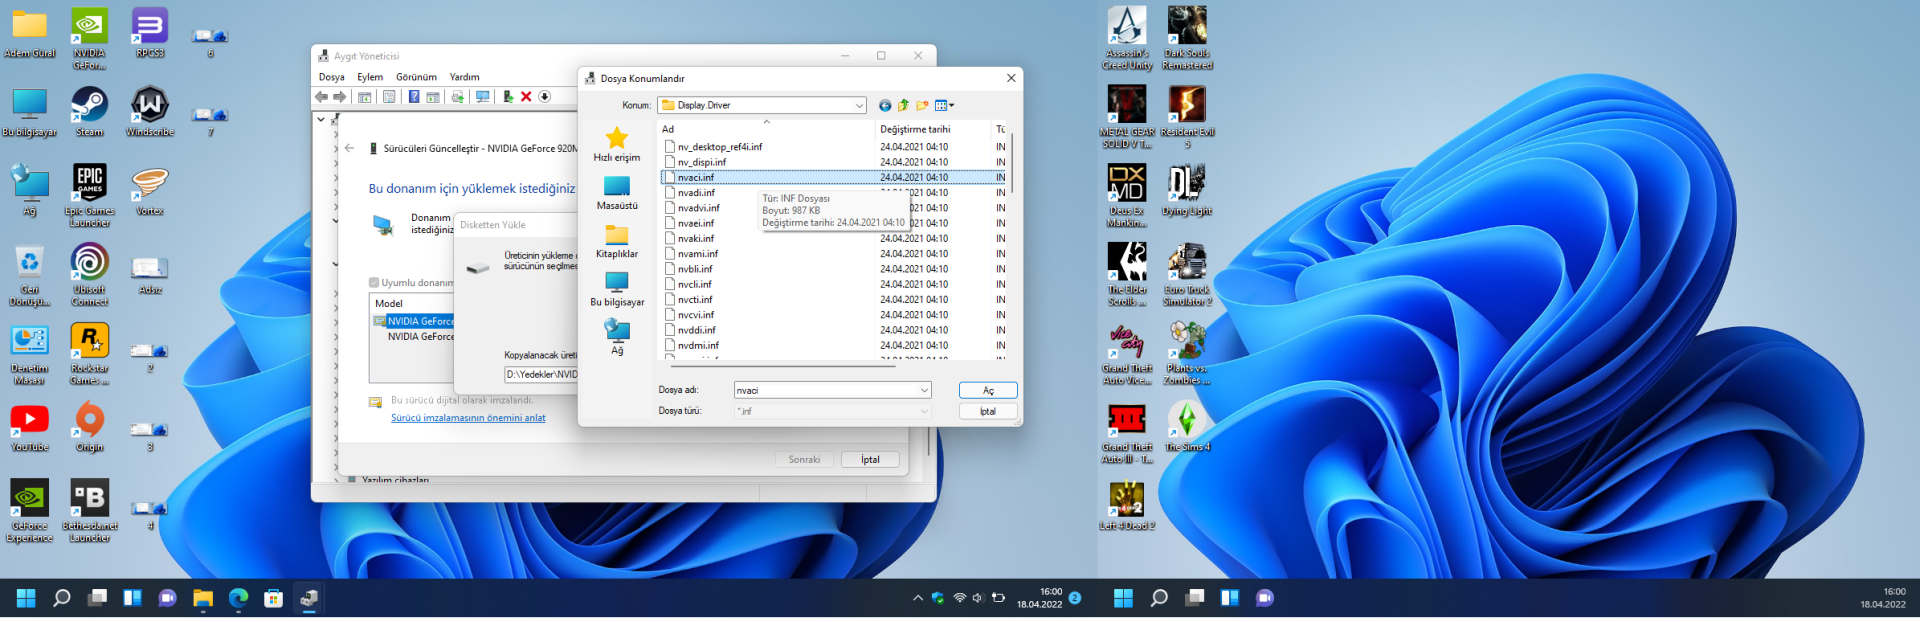Select Left 4 Dead 2 desktop icon
1920x622 pixels.
[x=1127, y=506]
